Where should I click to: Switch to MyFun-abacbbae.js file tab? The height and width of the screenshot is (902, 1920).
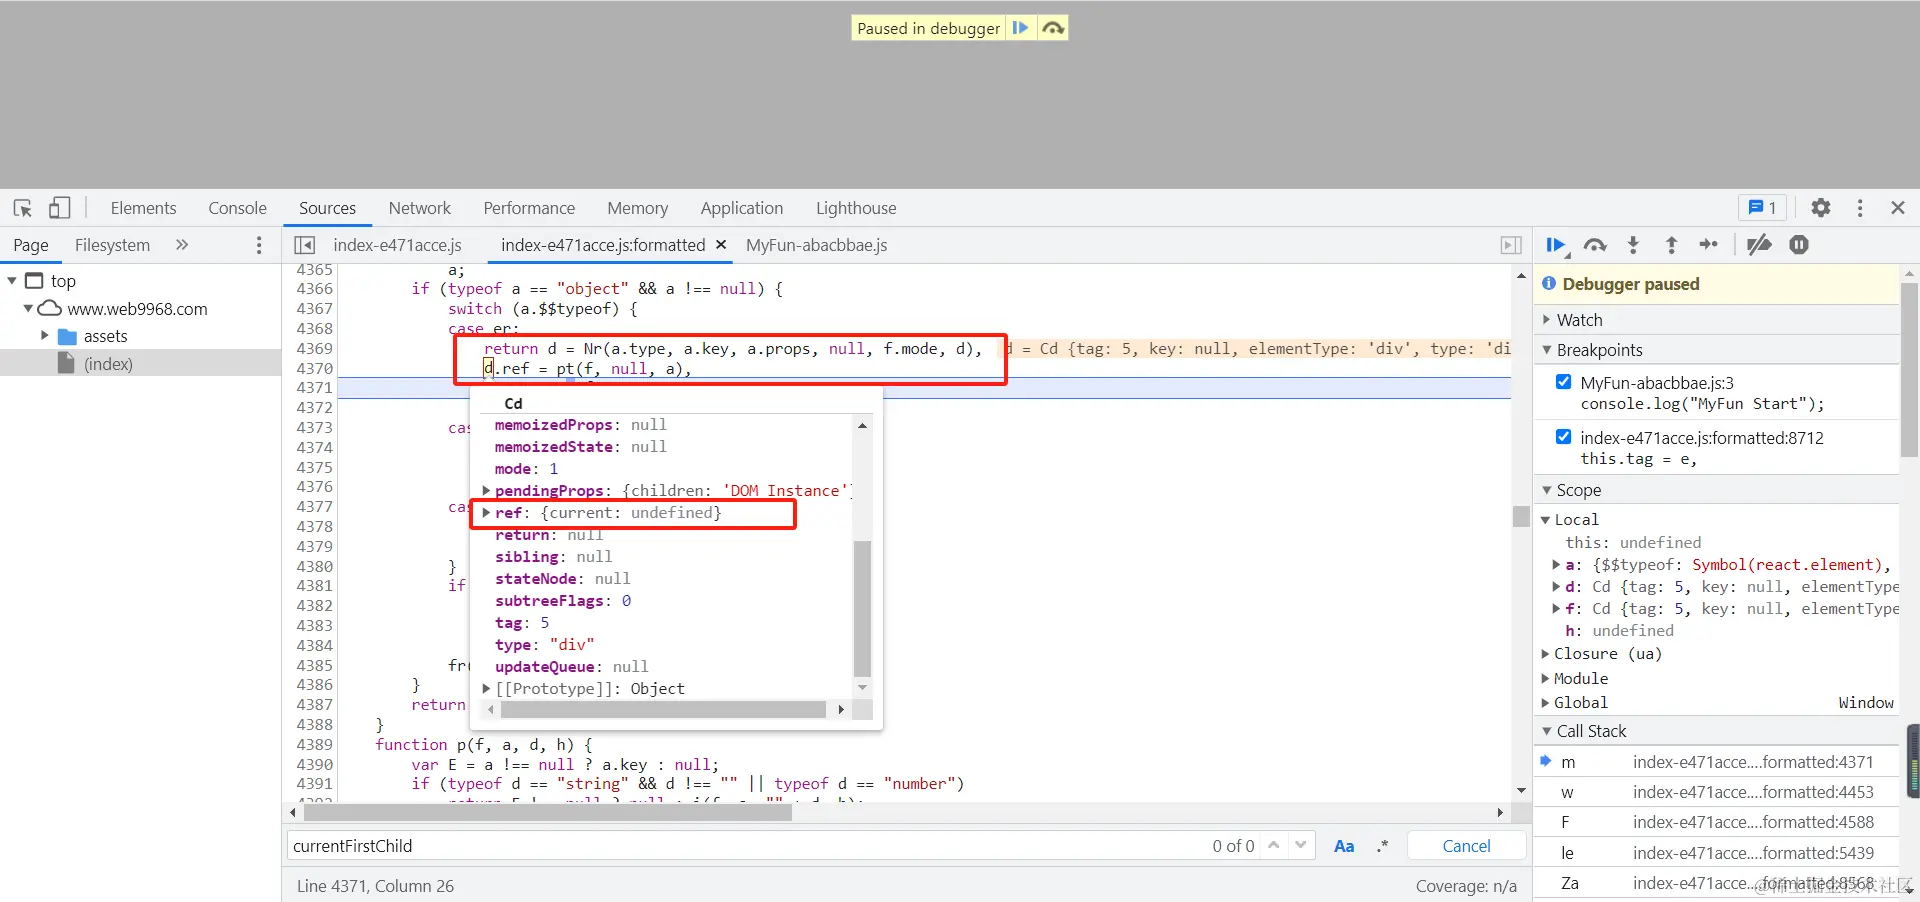click(816, 245)
